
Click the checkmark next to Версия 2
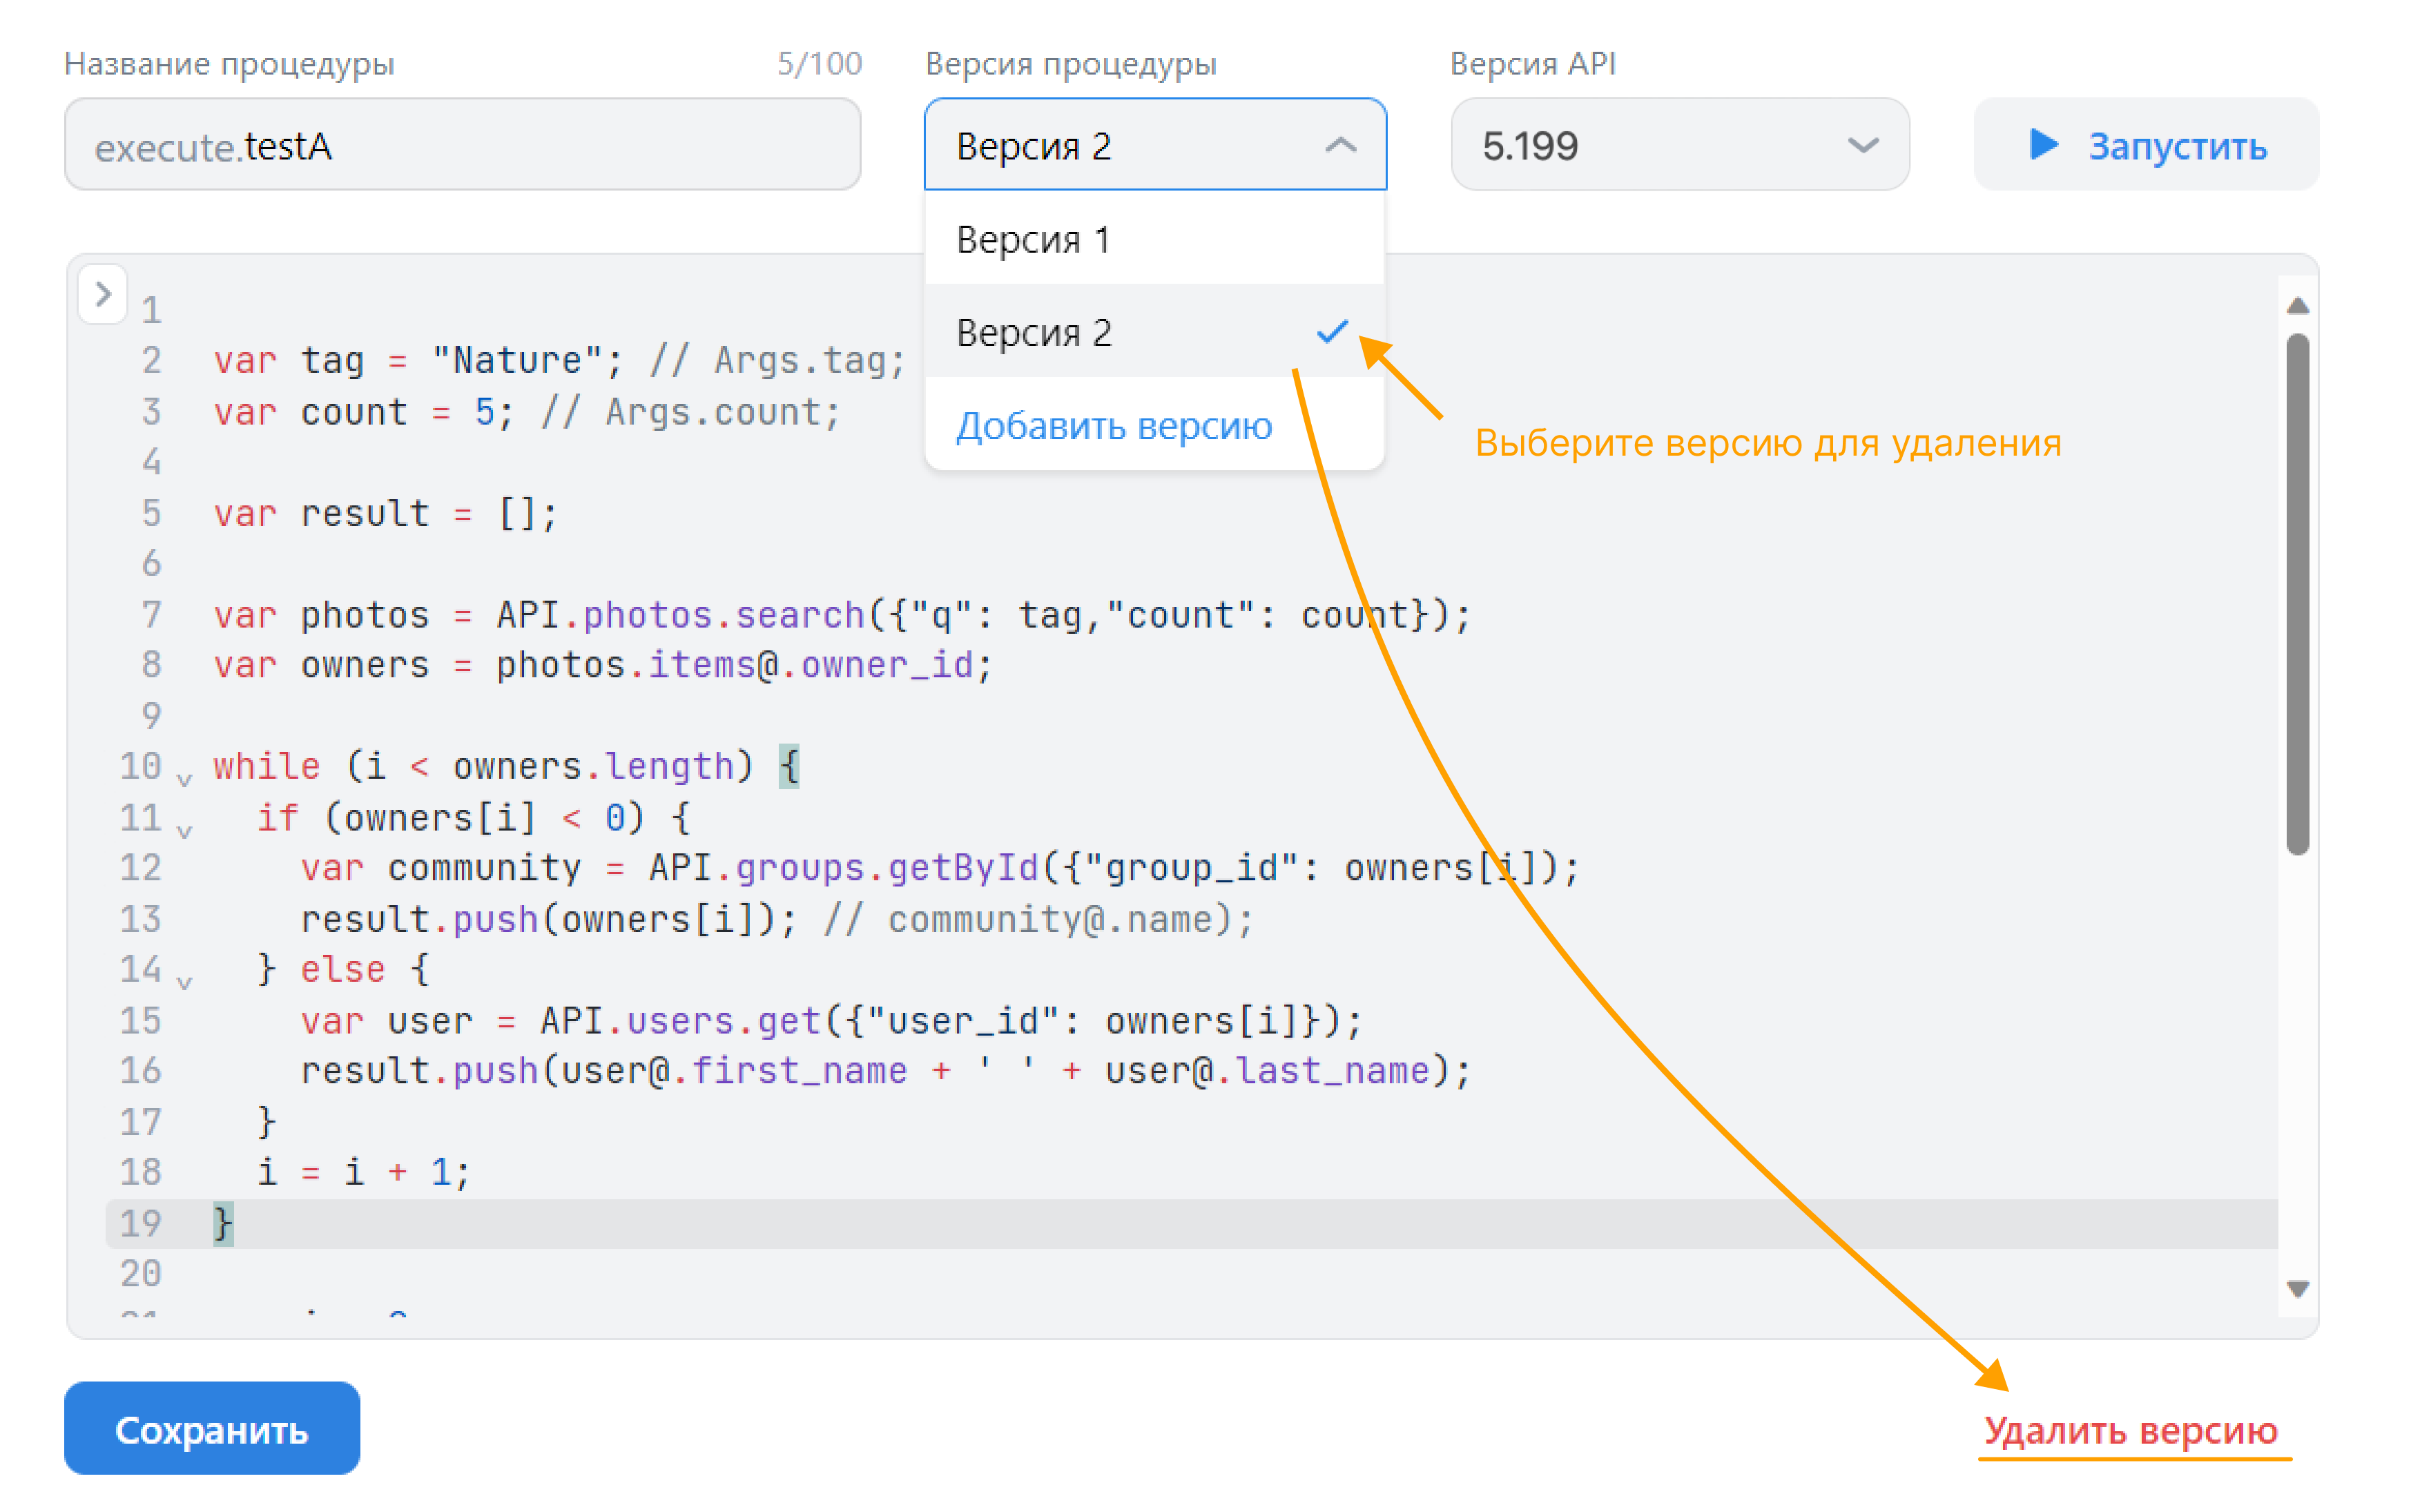[1332, 332]
